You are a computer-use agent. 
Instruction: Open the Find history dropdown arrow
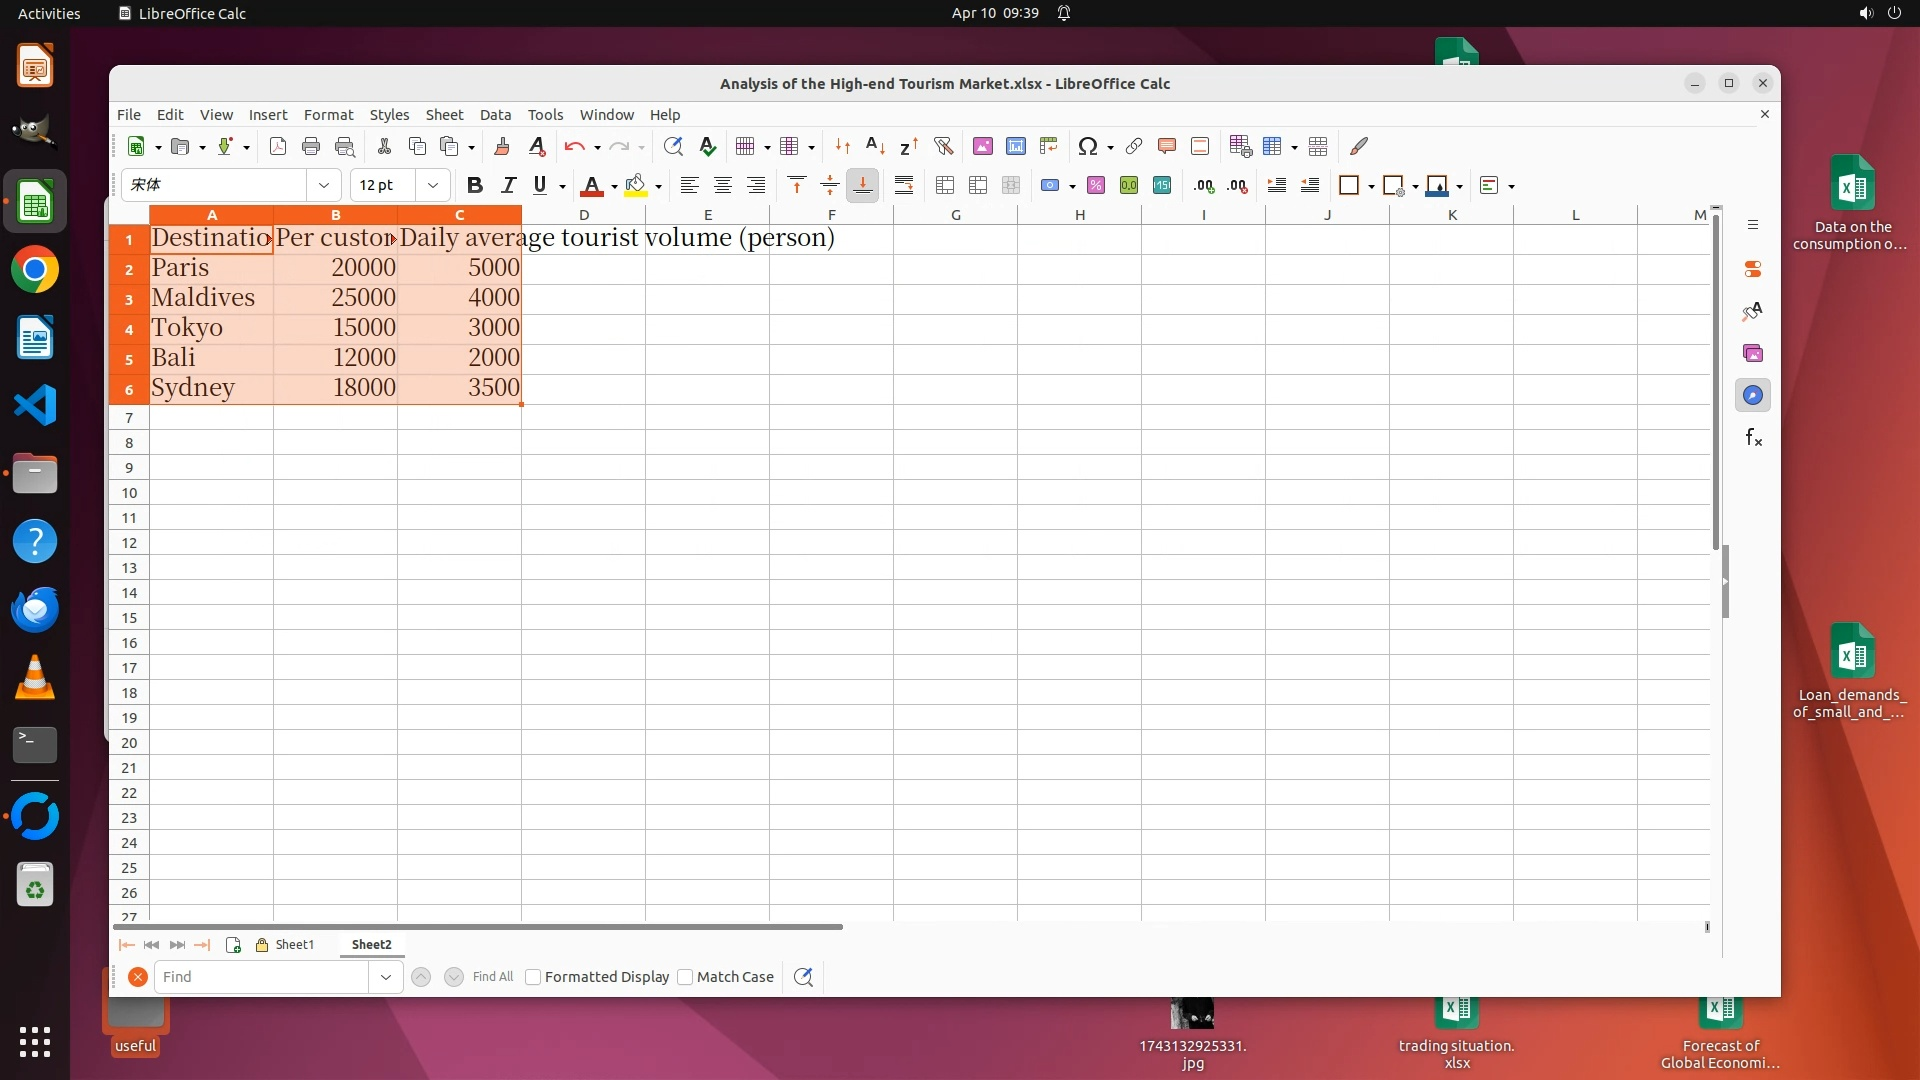click(x=386, y=977)
